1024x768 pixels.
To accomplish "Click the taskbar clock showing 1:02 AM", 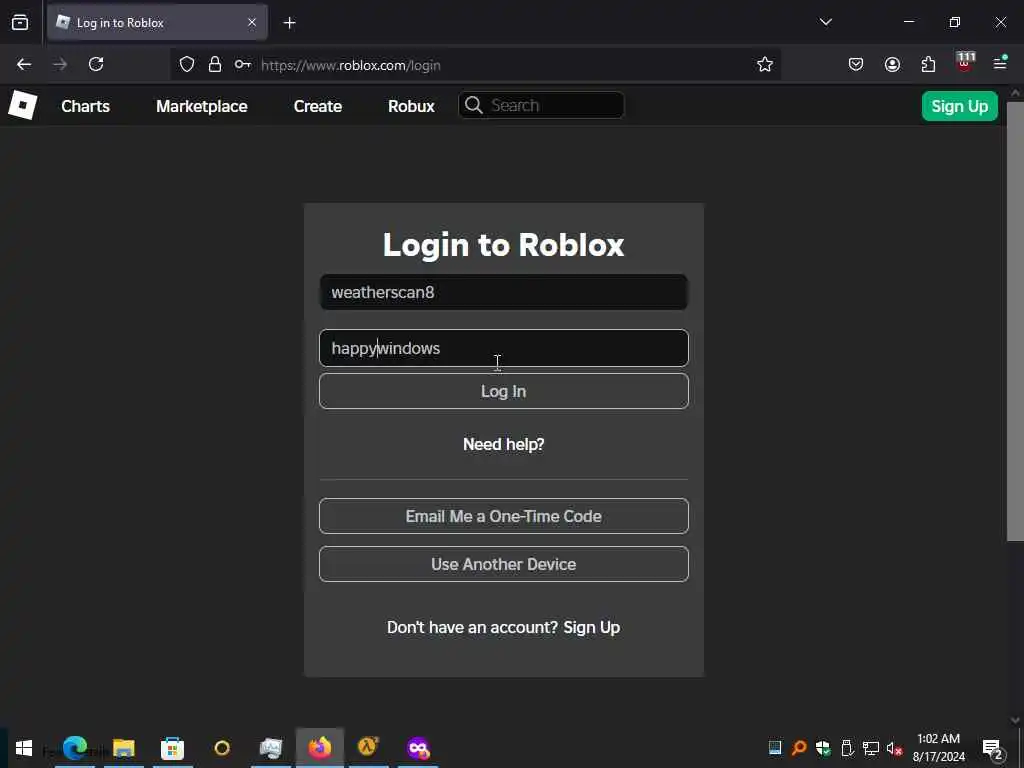I will point(938,748).
